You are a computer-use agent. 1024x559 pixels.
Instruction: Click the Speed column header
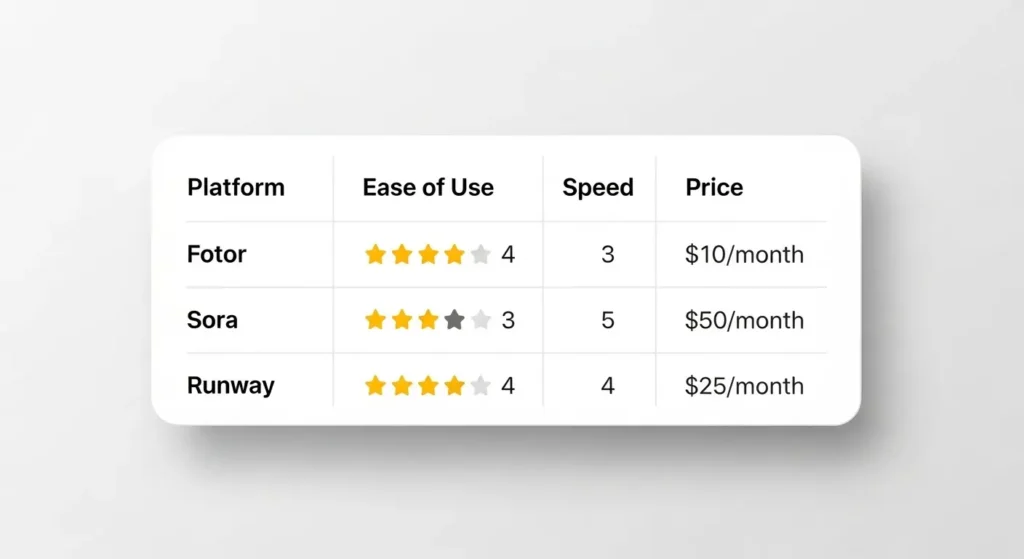598,187
